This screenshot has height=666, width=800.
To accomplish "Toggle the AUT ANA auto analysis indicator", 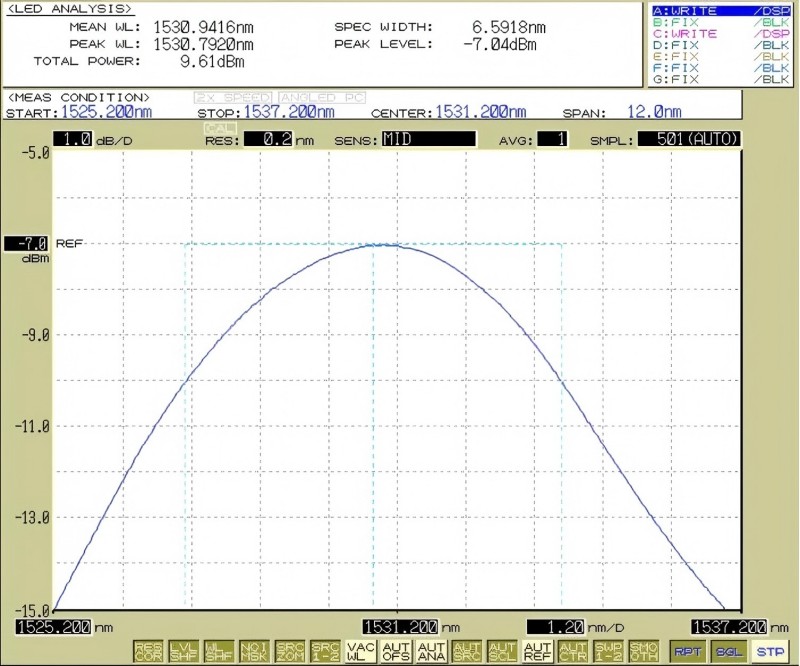I will point(431,652).
